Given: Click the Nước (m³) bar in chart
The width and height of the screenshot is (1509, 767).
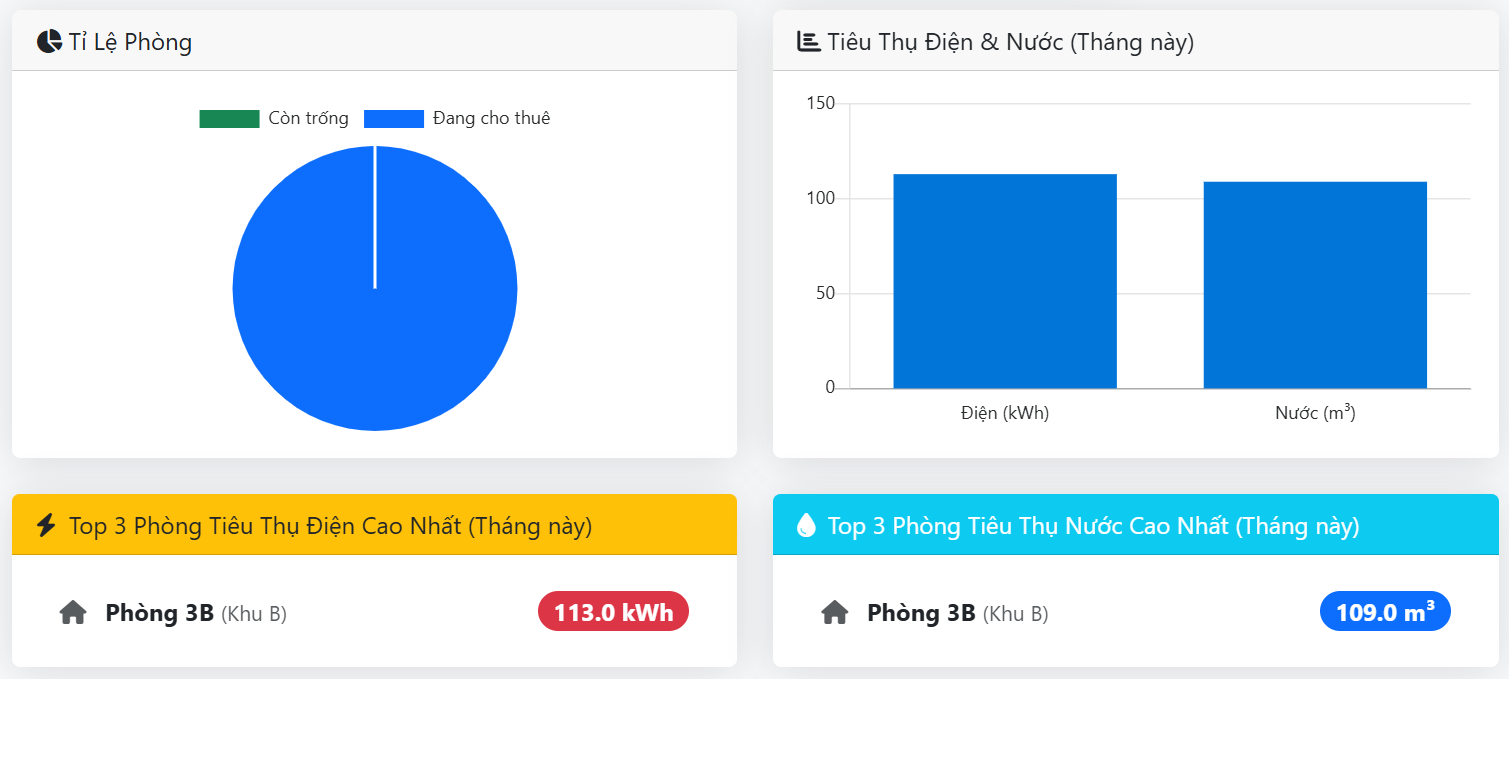Looking at the screenshot, I should pyautogui.click(x=1314, y=285).
